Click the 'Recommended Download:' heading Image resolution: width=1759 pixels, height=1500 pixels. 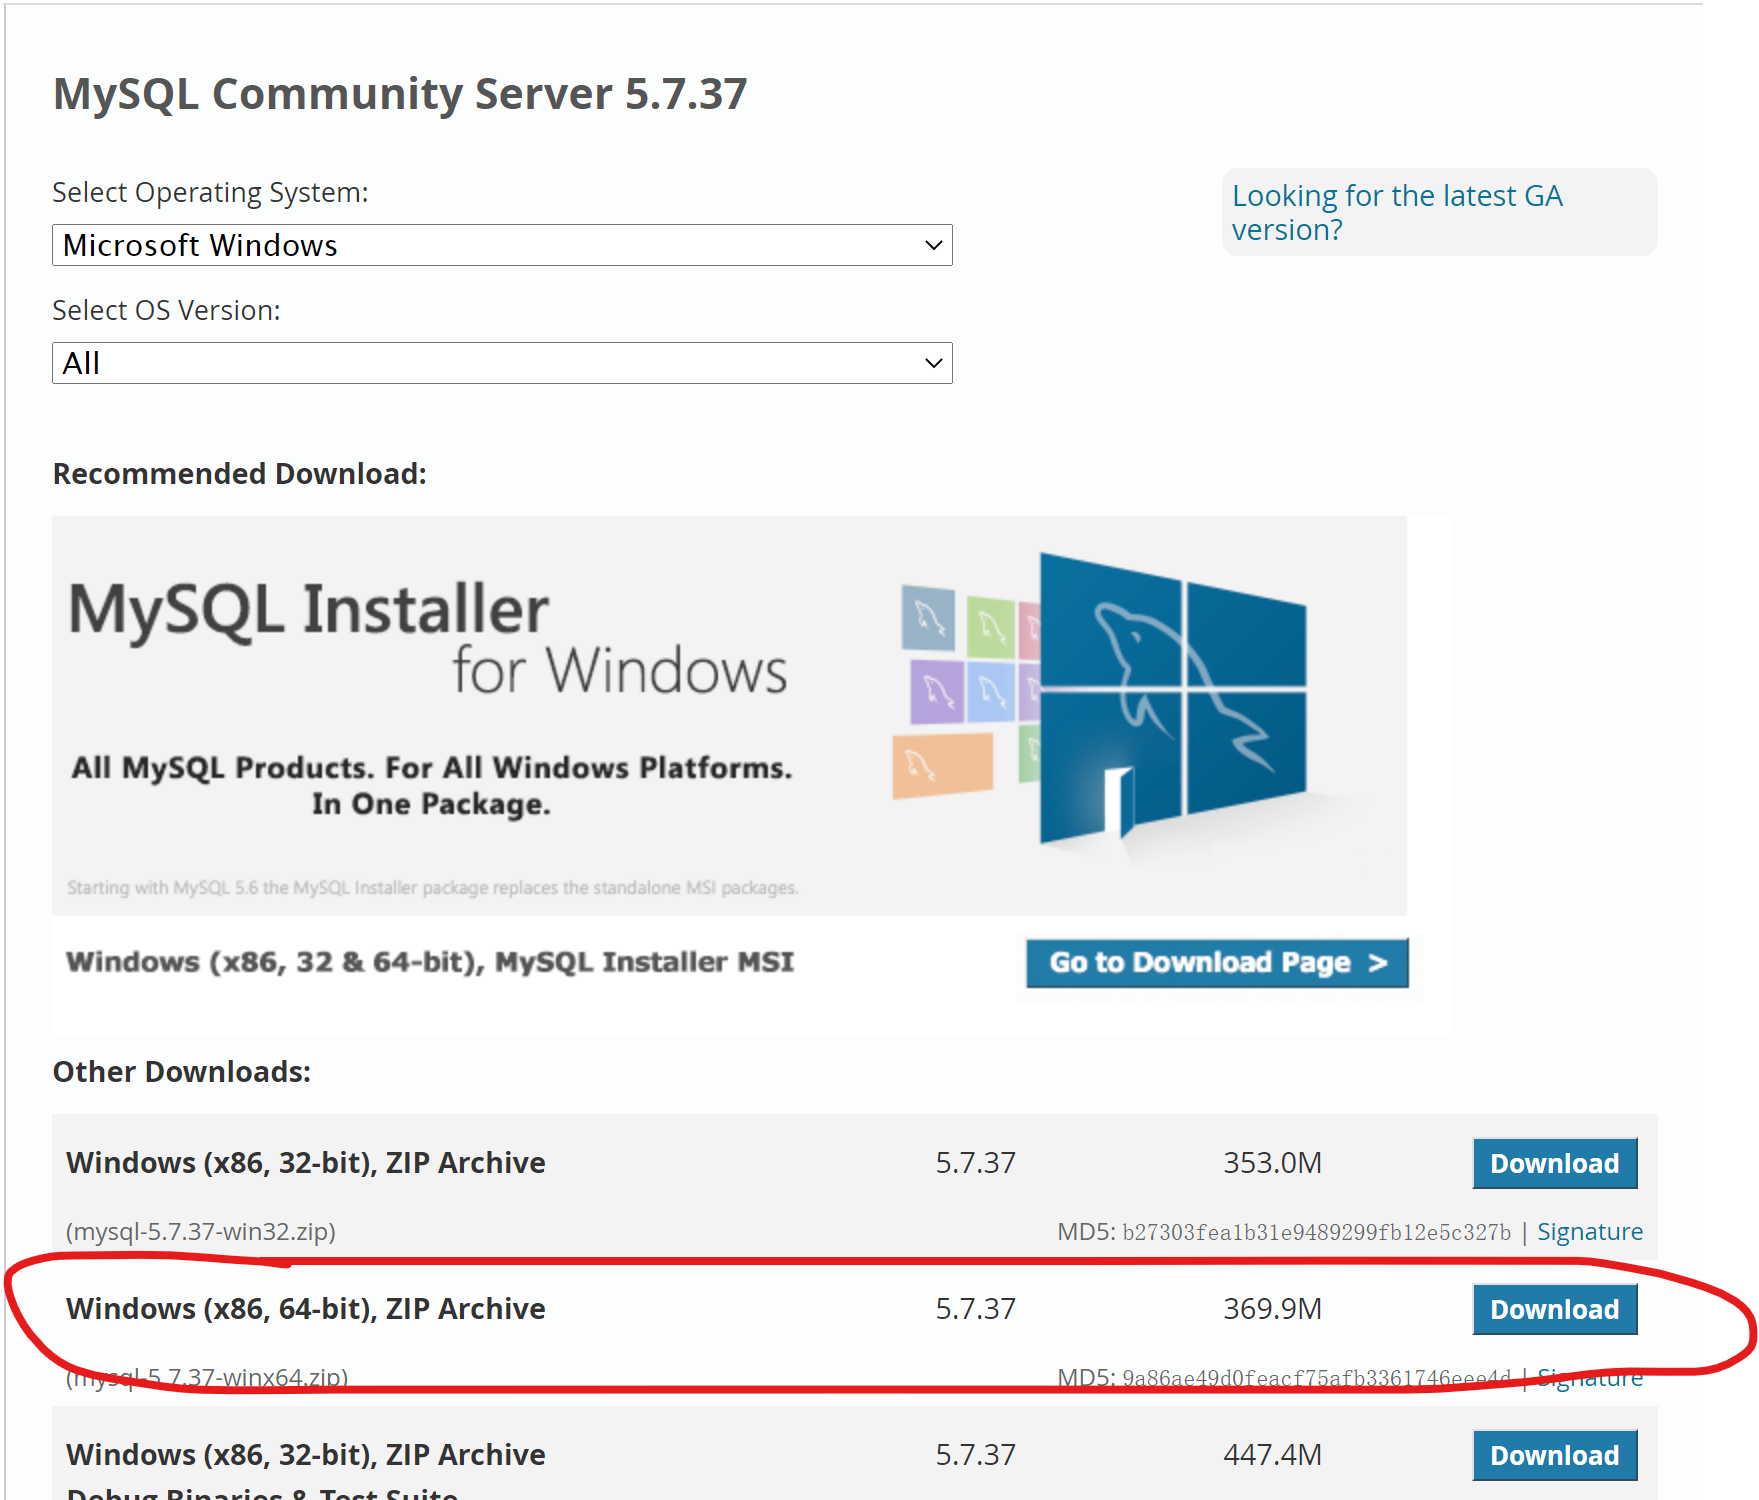pyautogui.click(x=240, y=473)
